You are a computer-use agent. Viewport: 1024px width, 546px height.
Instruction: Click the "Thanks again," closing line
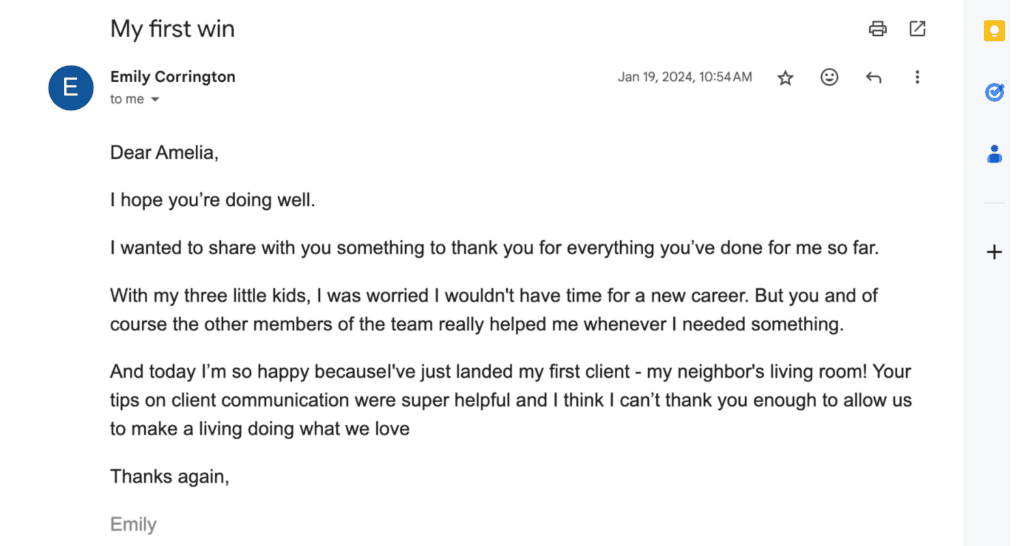(170, 476)
